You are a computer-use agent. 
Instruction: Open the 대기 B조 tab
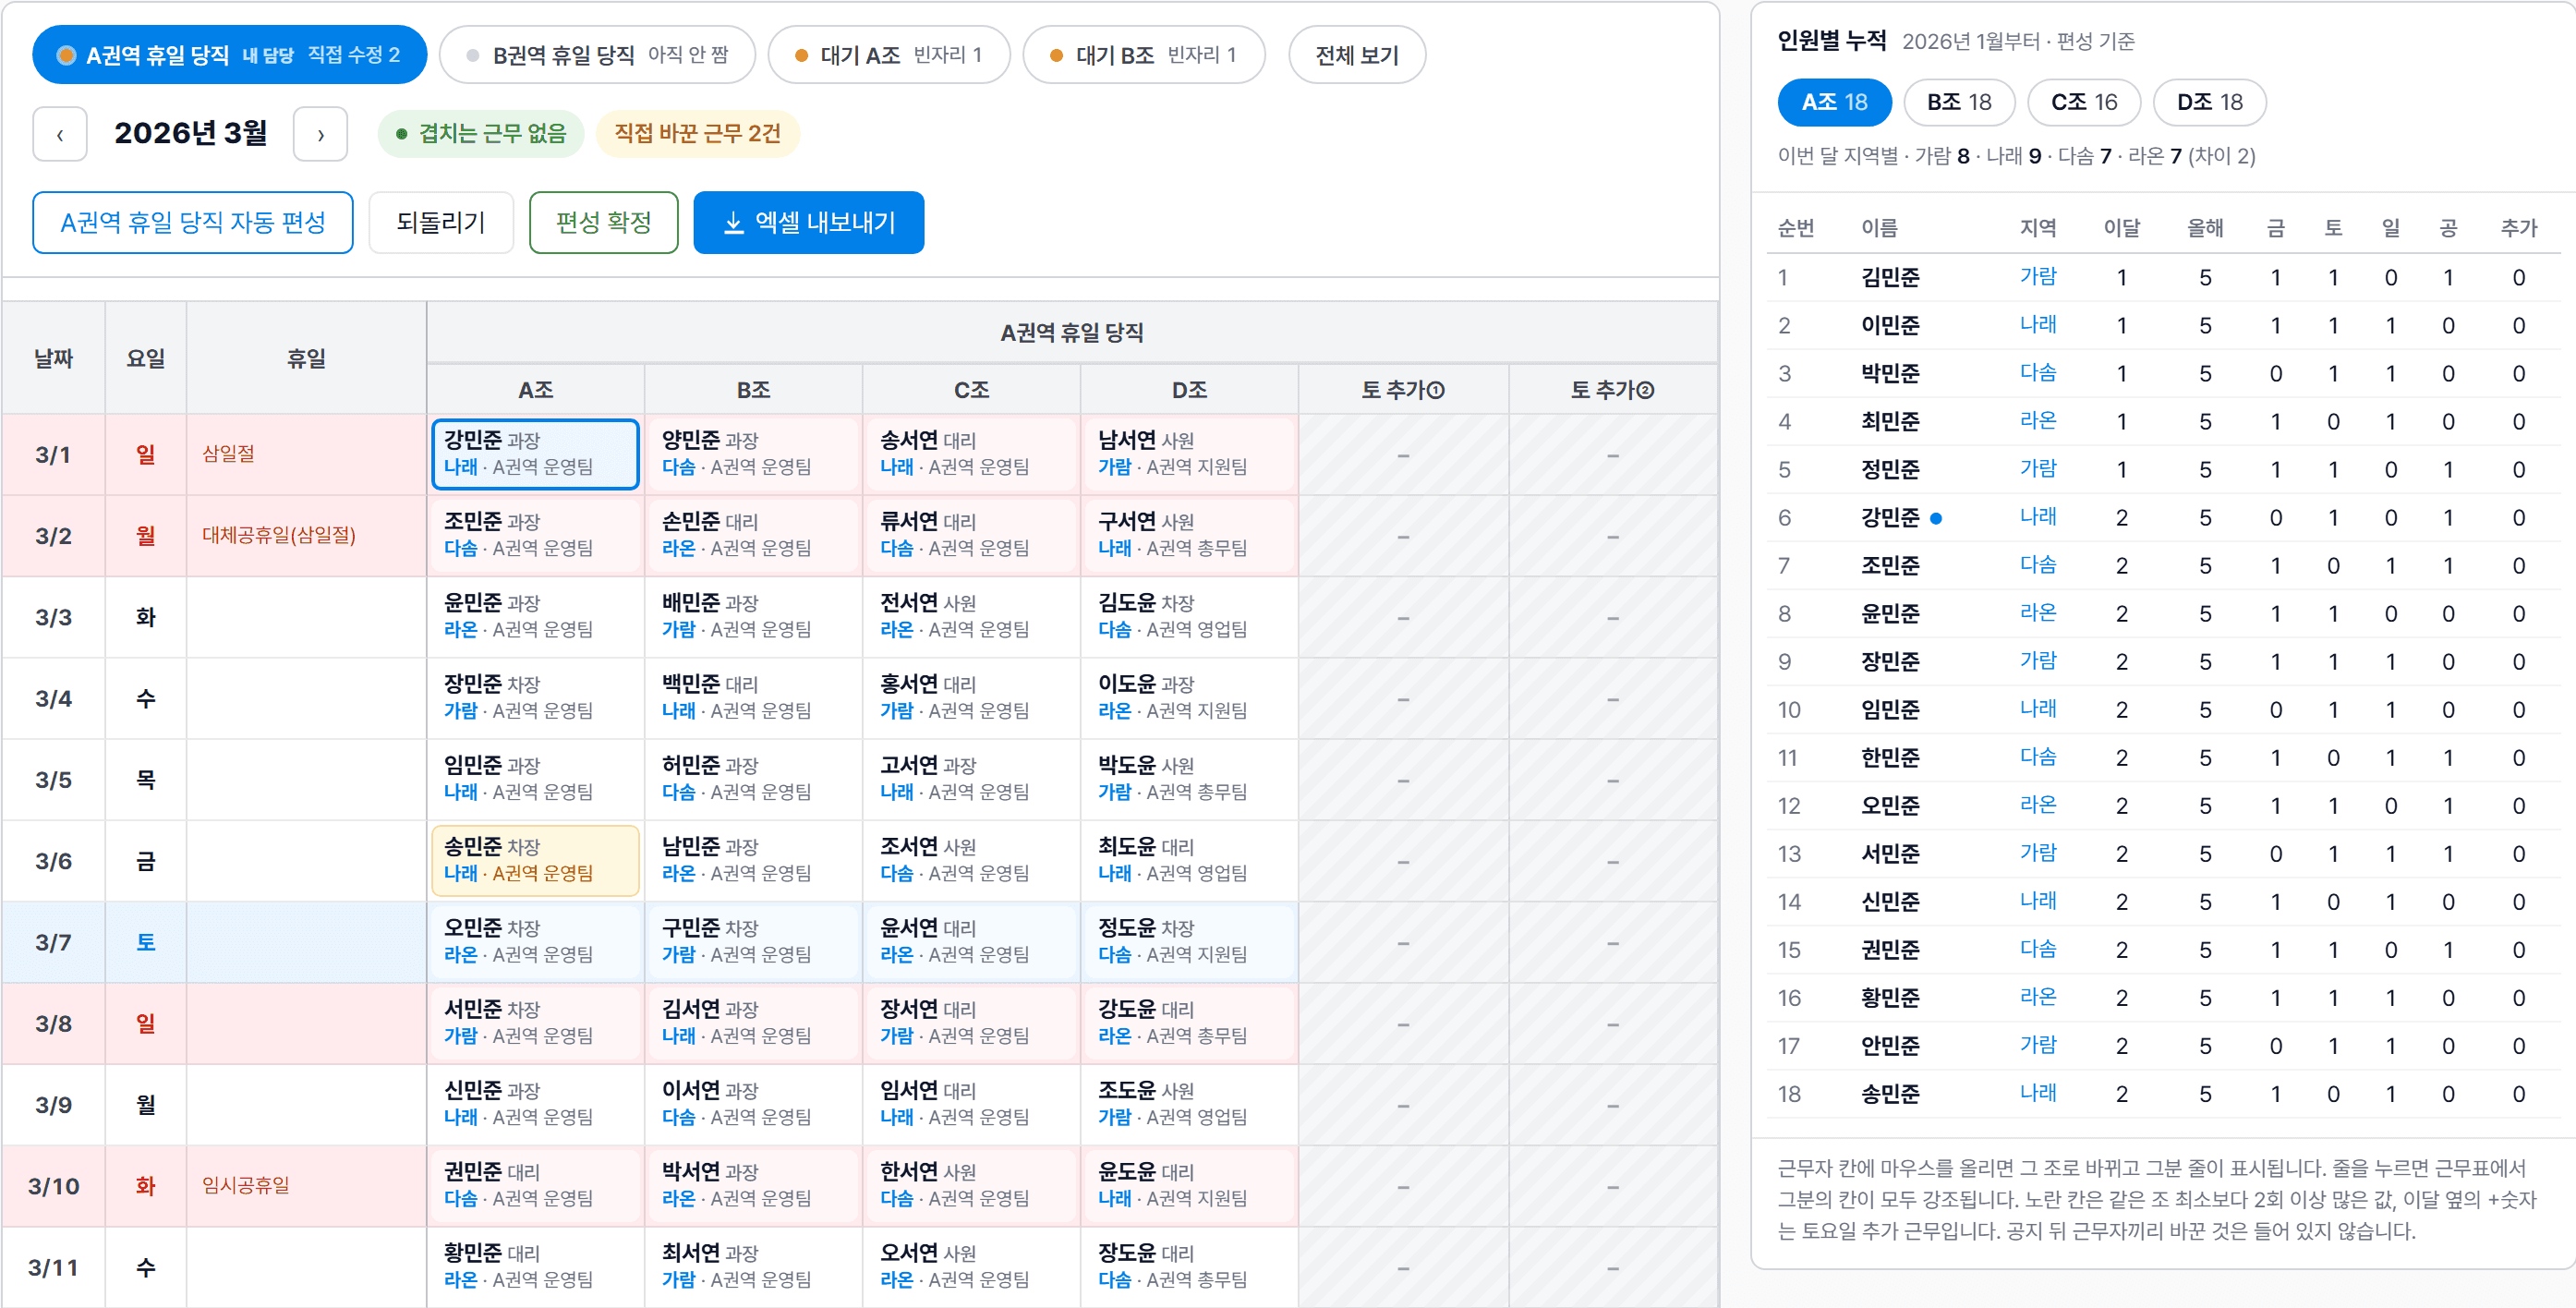[x=1144, y=55]
